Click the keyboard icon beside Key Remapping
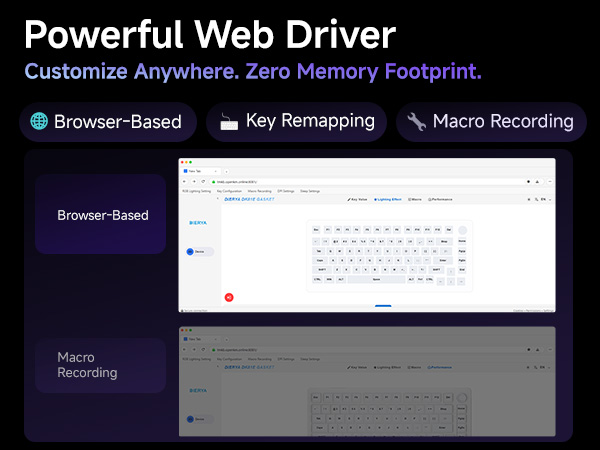Viewport: 600px width, 450px height. [x=228, y=122]
